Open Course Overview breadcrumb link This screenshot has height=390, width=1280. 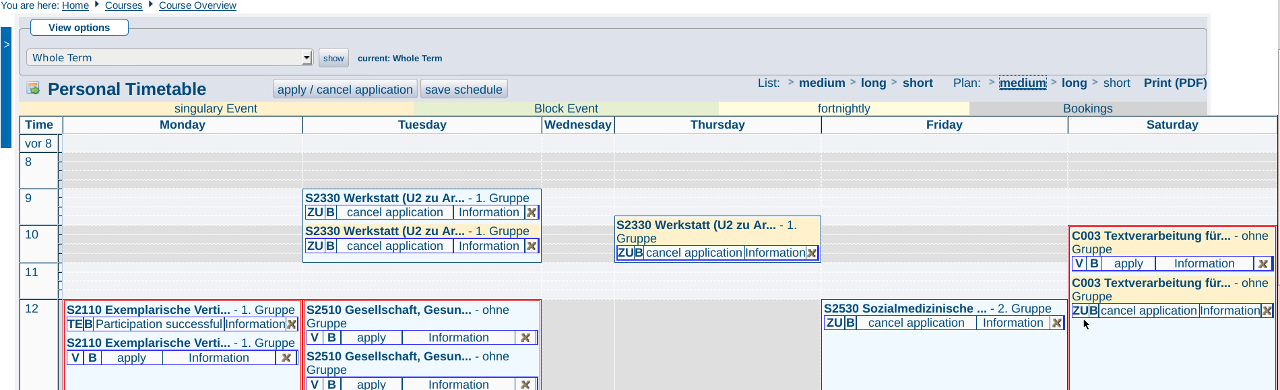(198, 6)
